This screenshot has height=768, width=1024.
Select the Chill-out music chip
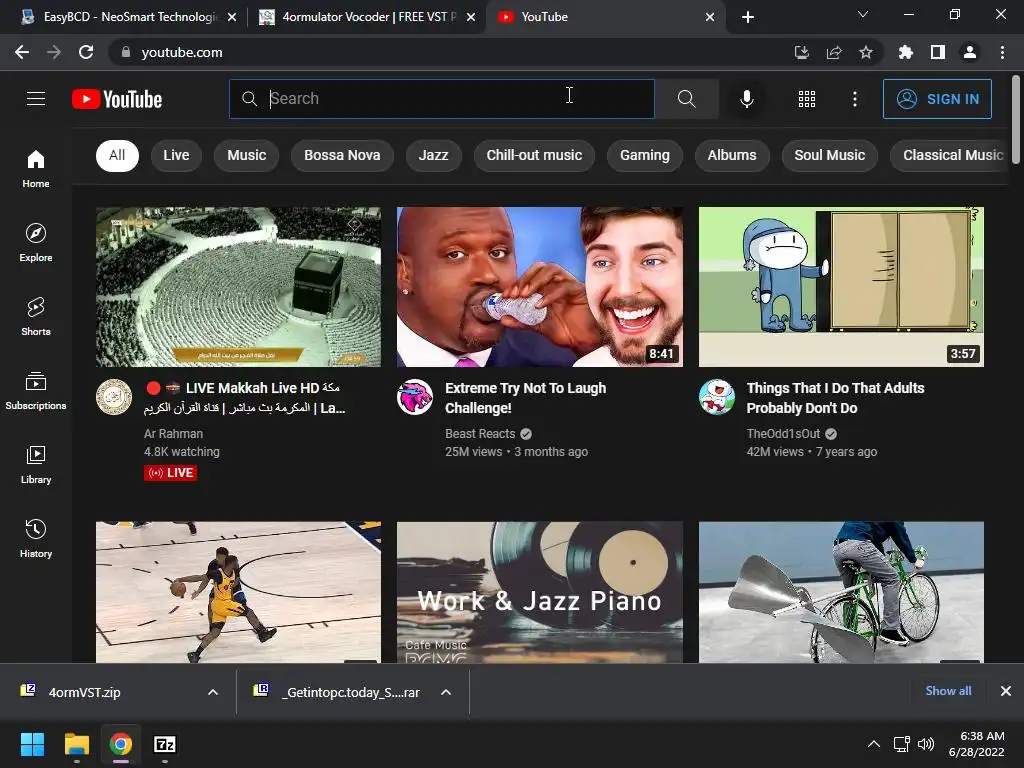(534, 155)
